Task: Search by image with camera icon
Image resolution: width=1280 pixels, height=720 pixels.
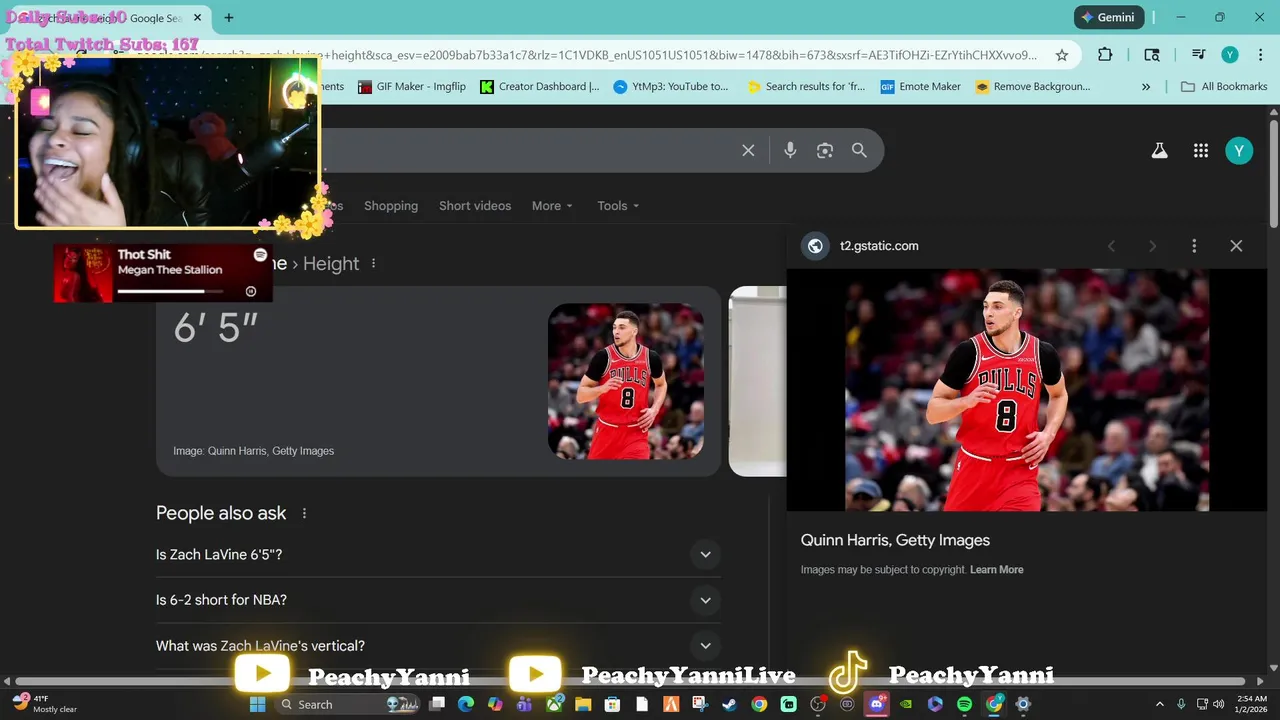Action: (x=825, y=150)
